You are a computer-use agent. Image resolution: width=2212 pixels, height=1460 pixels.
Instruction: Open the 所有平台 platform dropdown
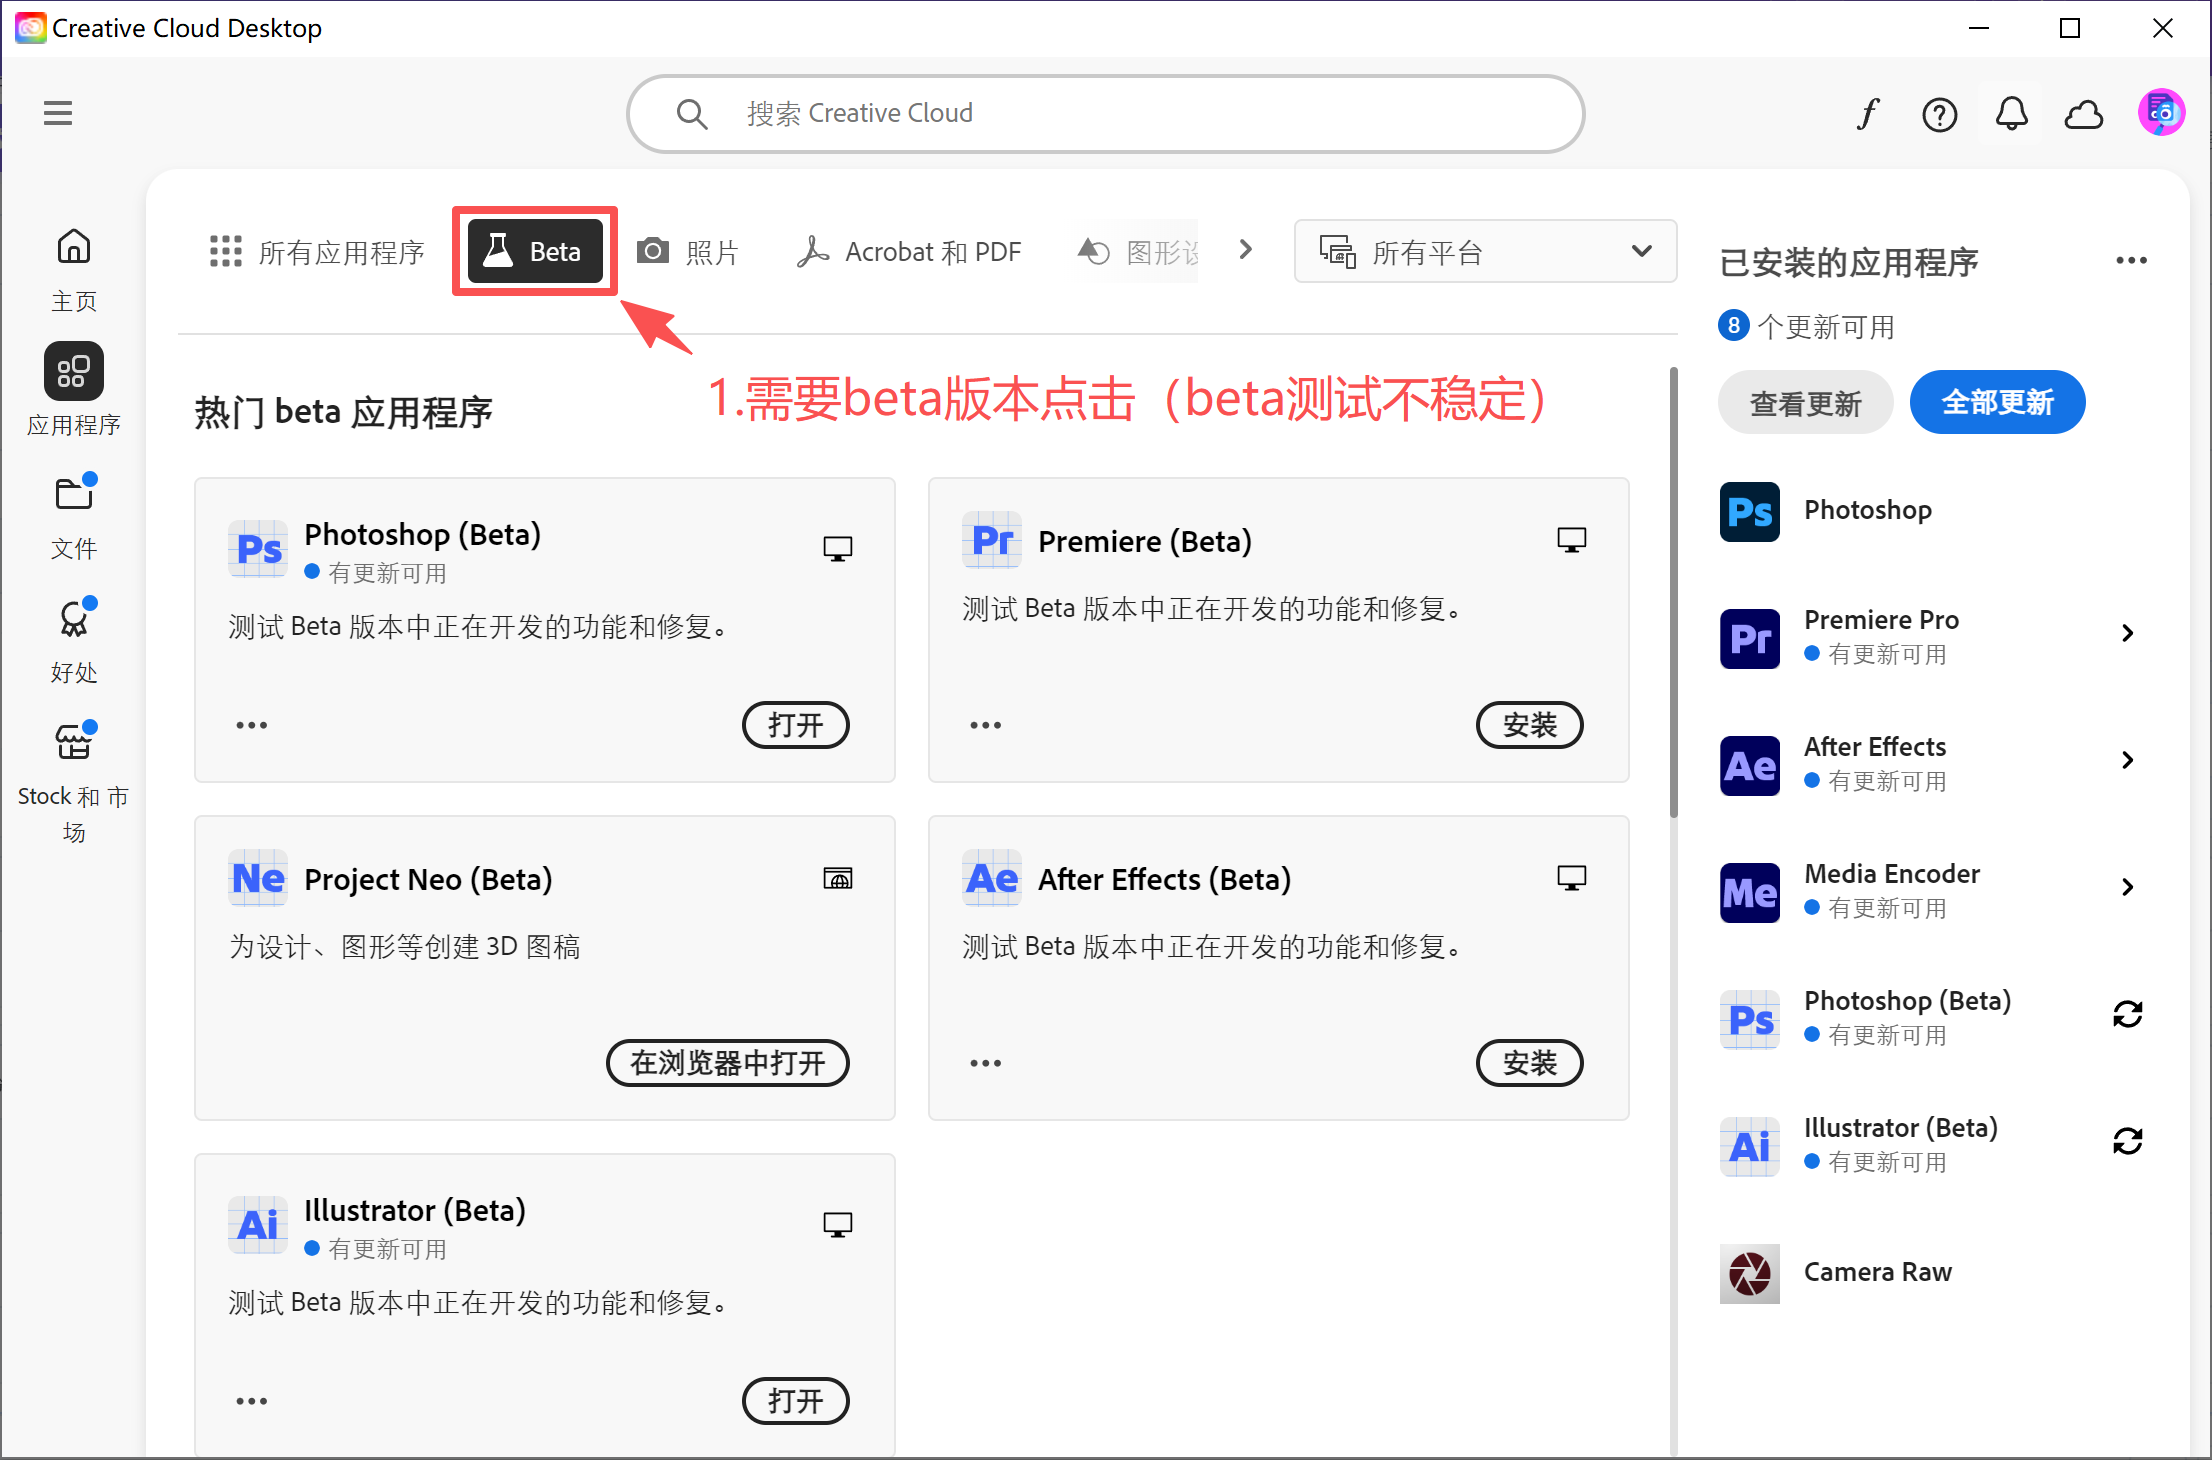[x=1485, y=251]
